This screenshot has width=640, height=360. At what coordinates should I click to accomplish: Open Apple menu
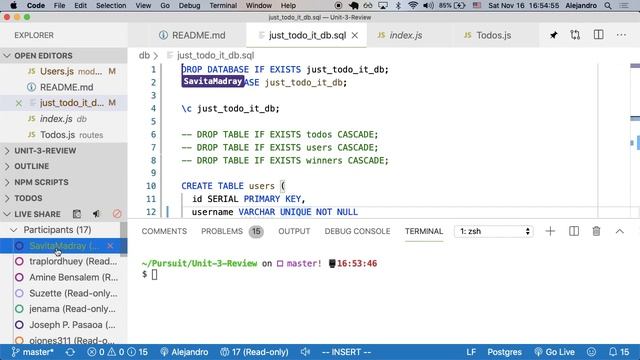click(13, 6)
